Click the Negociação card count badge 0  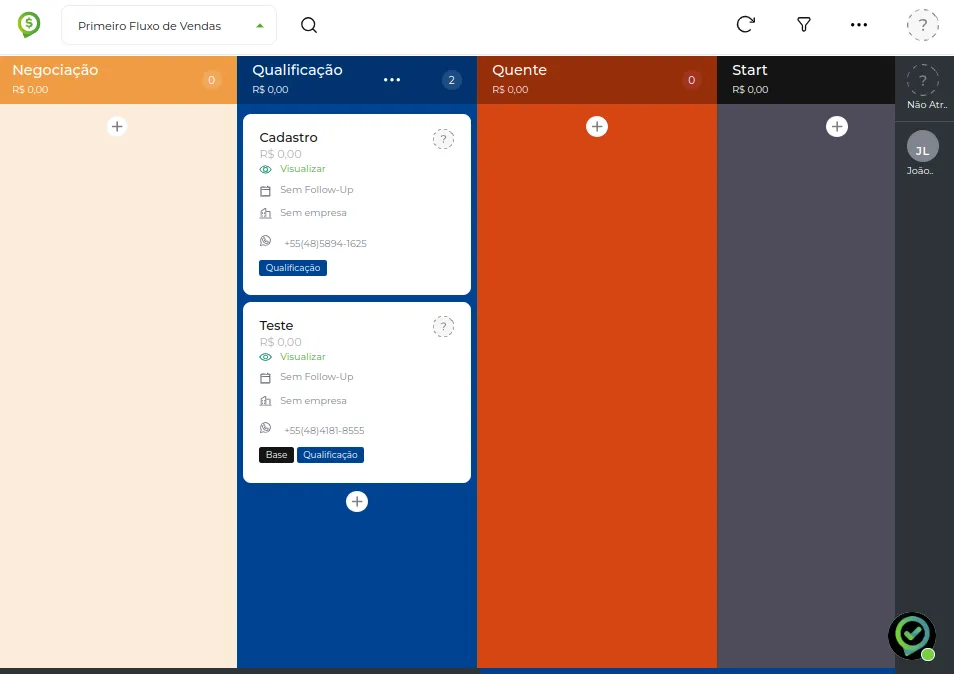click(211, 80)
